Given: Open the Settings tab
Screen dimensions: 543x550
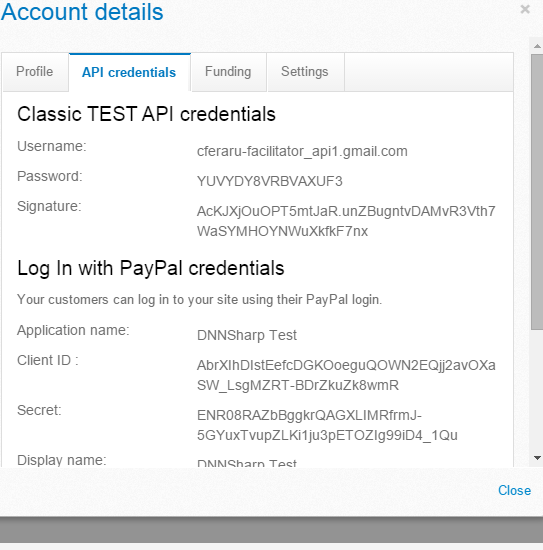Looking at the screenshot, I should click(305, 72).
